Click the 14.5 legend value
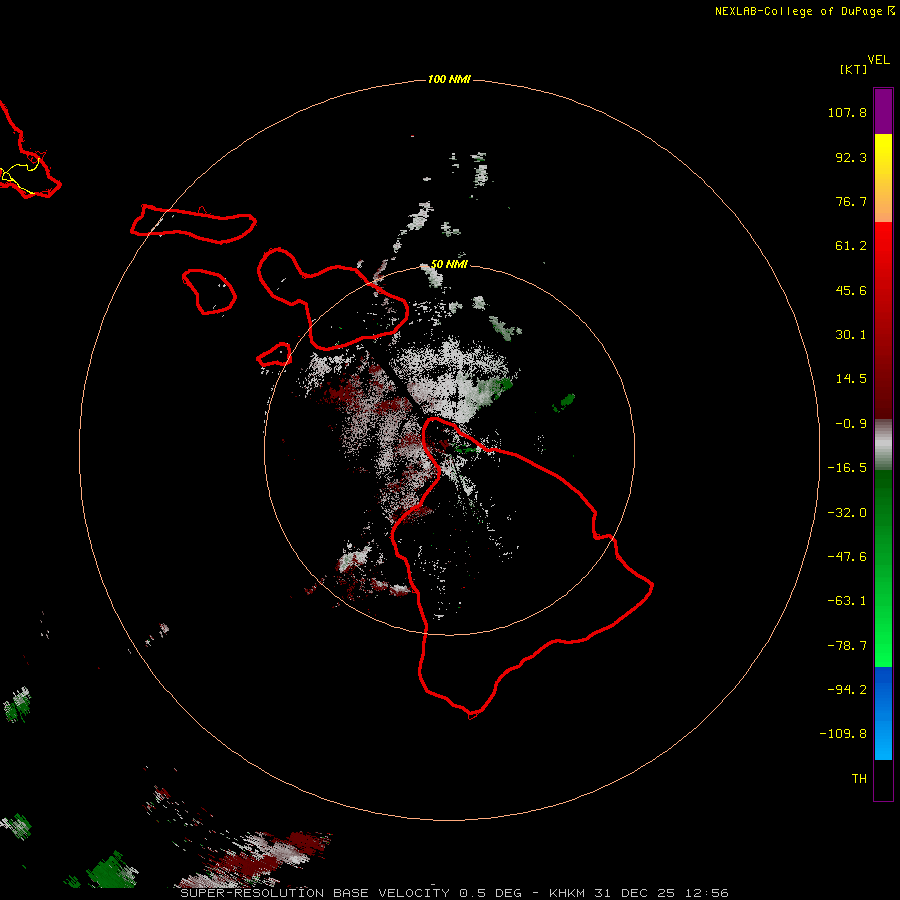Screen dimensions: 900x900 pyautogui.click(x=851, y=379)
